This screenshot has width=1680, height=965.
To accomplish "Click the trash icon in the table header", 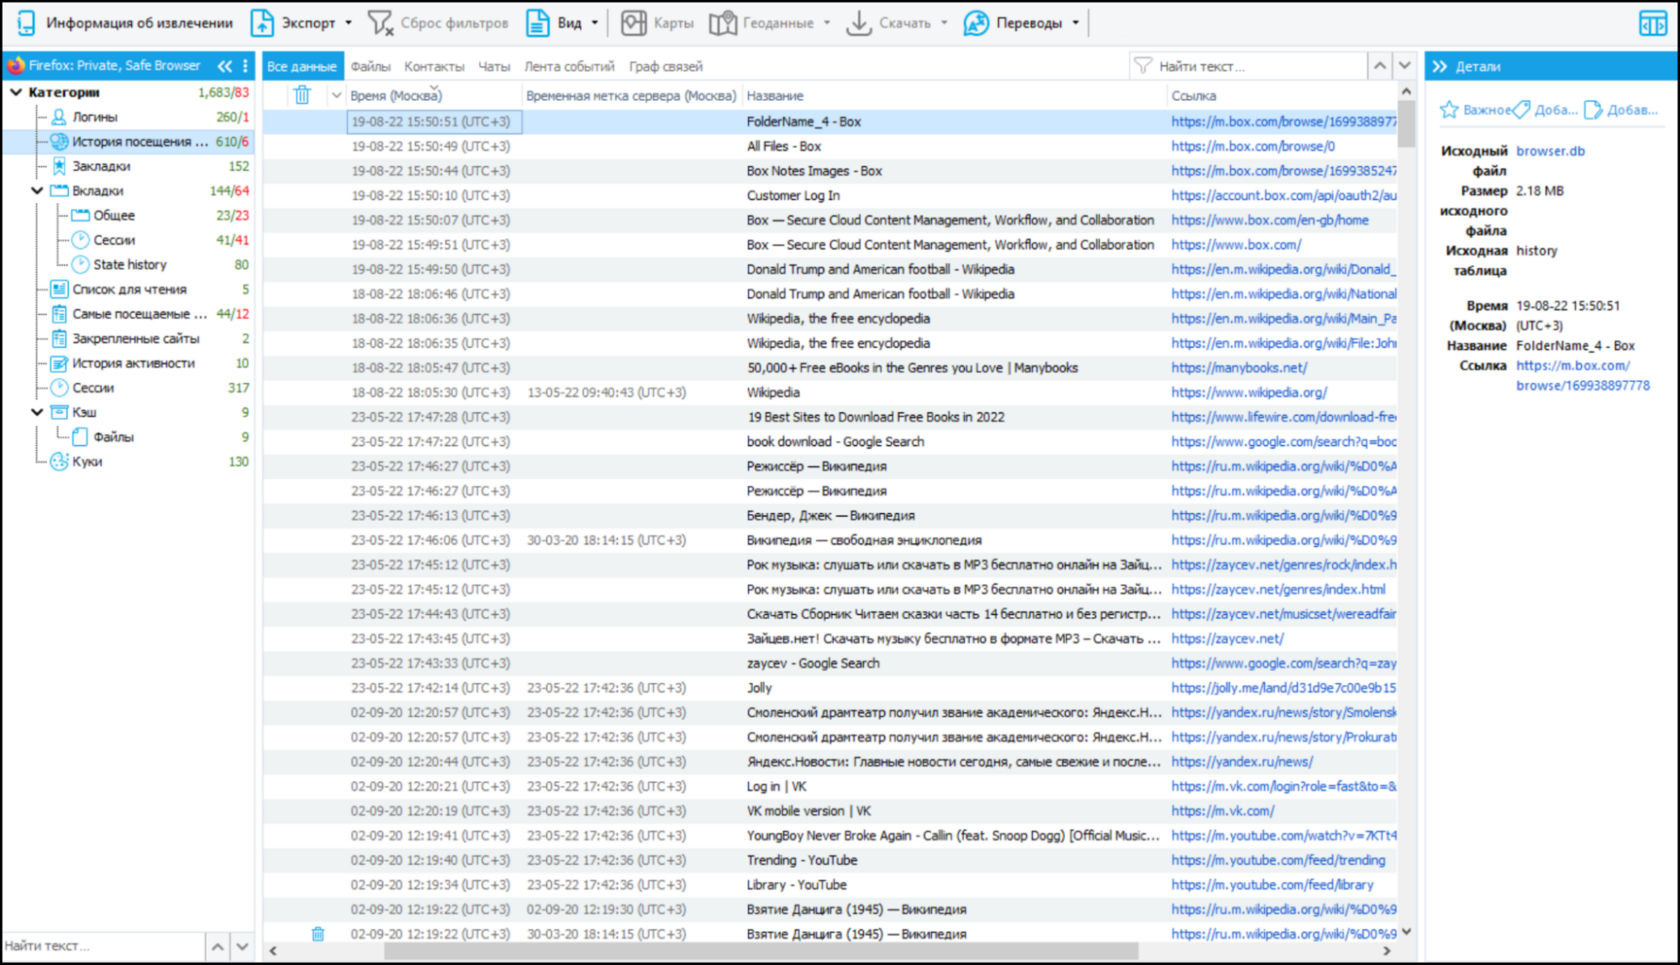I will click(x=302, y=95).
